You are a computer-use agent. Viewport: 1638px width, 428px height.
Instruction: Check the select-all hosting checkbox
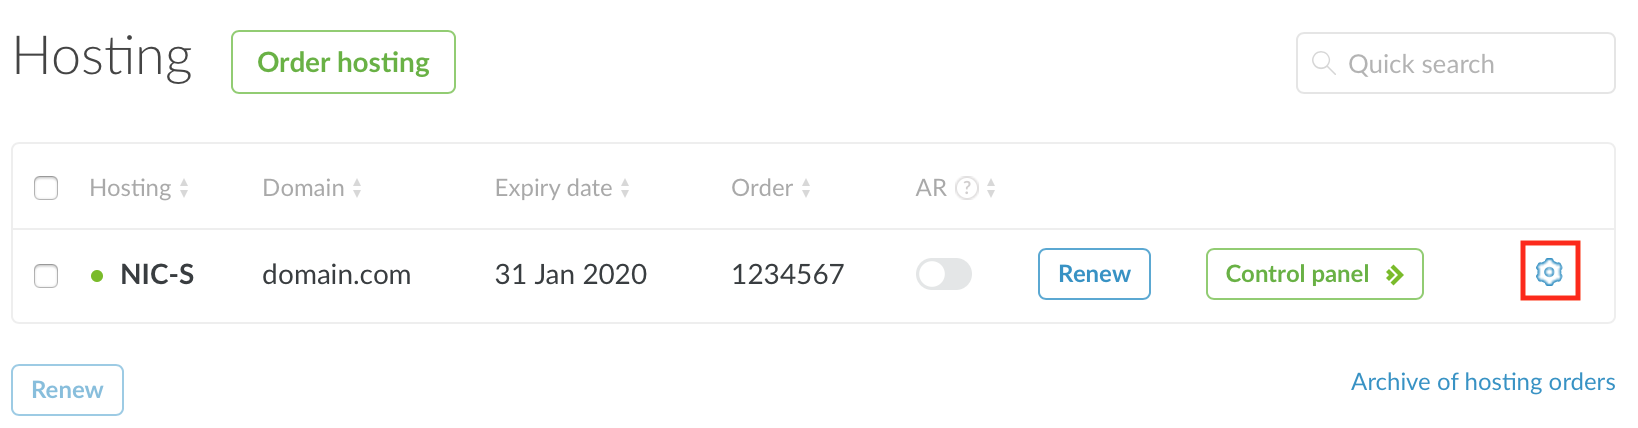46,188
